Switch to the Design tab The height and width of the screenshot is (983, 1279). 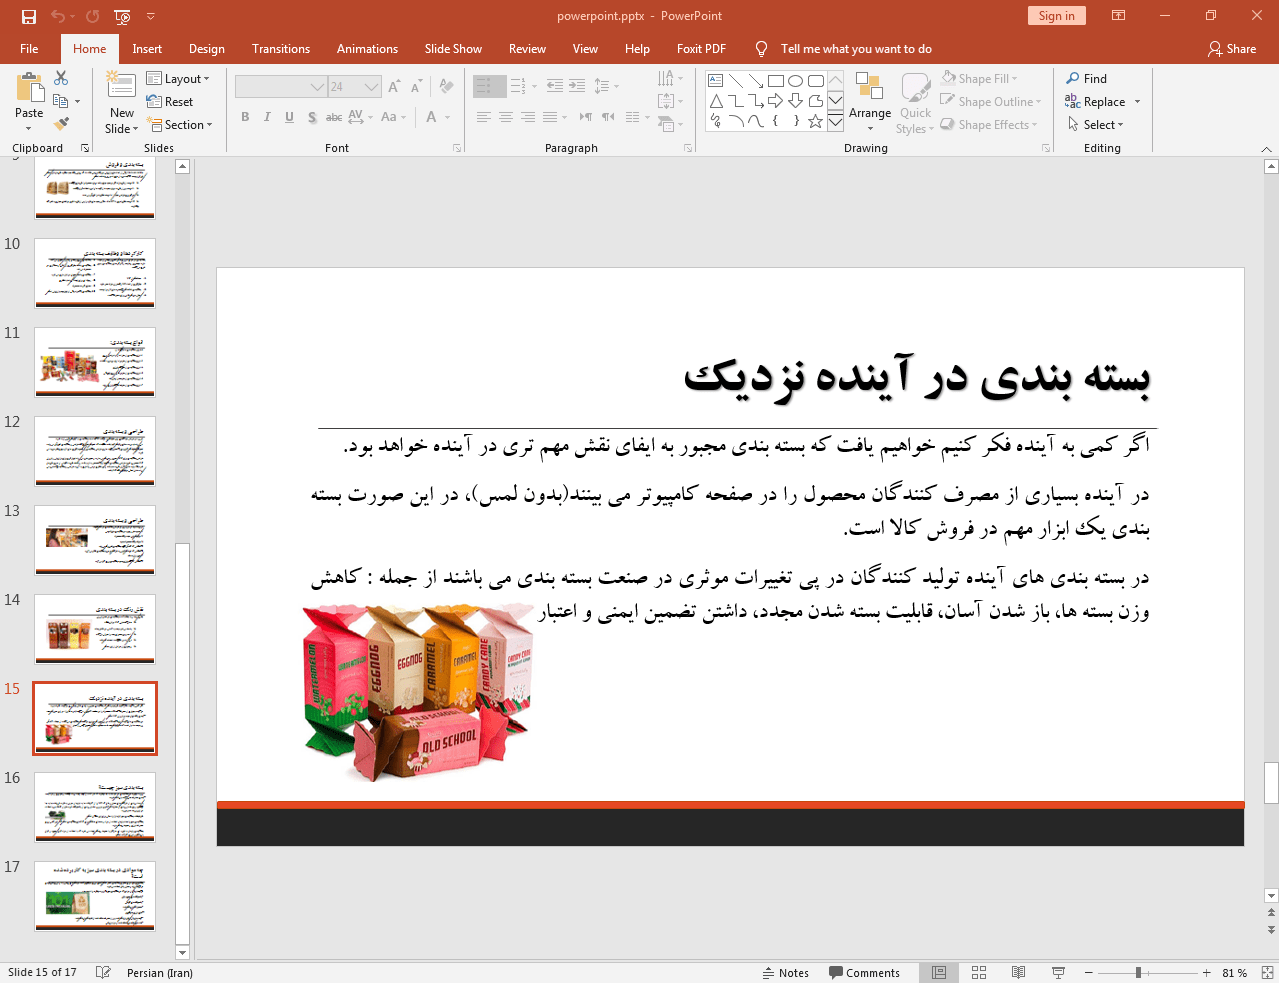206,48
